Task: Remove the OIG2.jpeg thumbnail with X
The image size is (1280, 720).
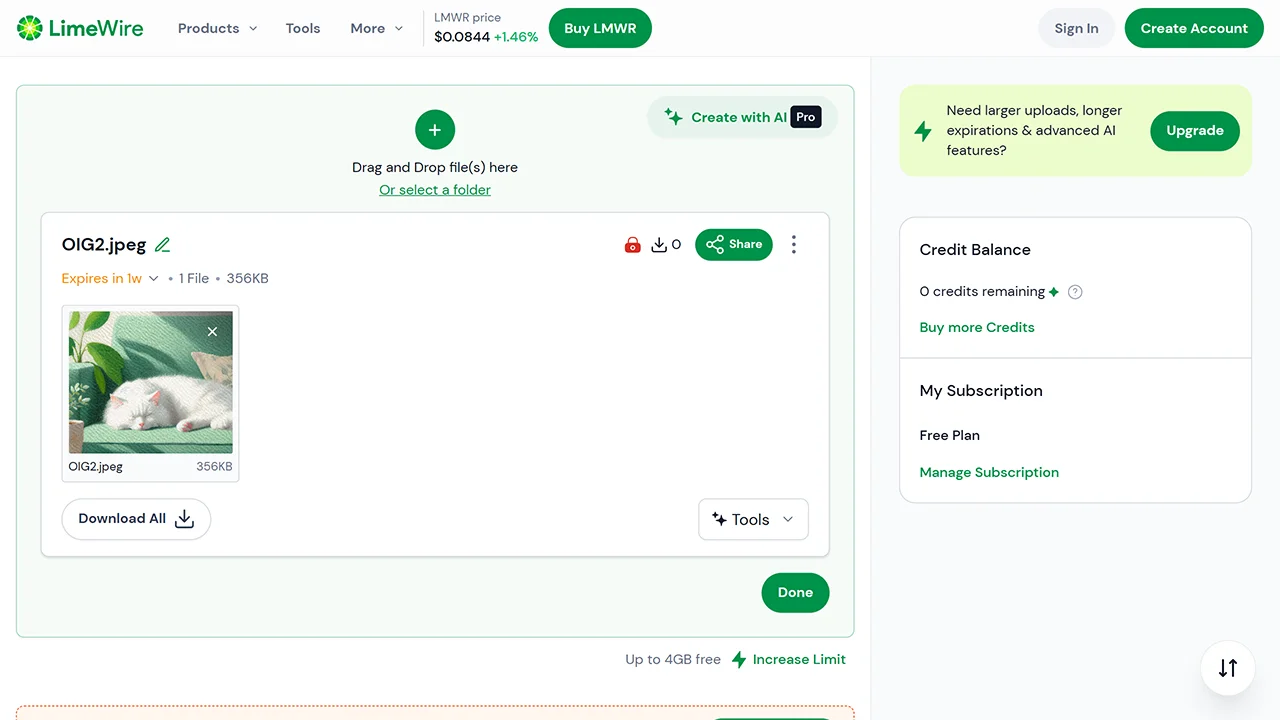Action: pos(212,332)
